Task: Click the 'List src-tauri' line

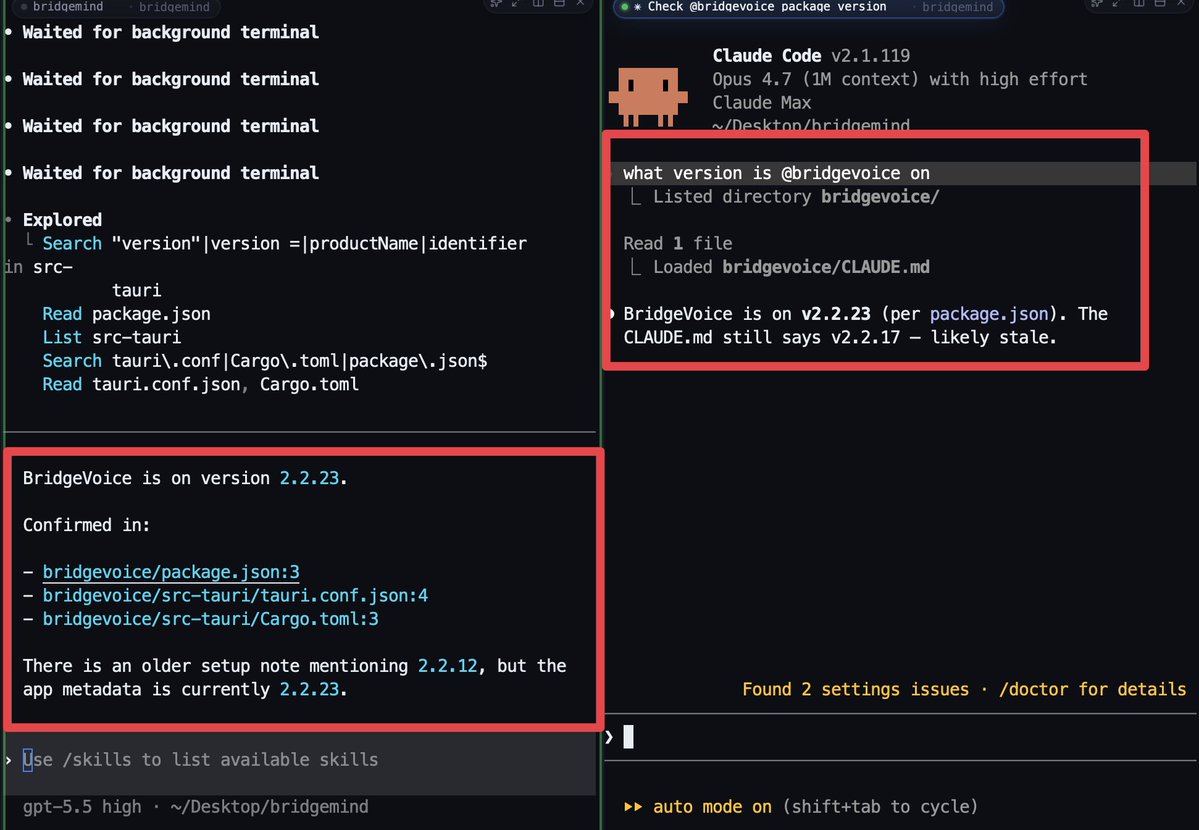Action: point(112,337)
